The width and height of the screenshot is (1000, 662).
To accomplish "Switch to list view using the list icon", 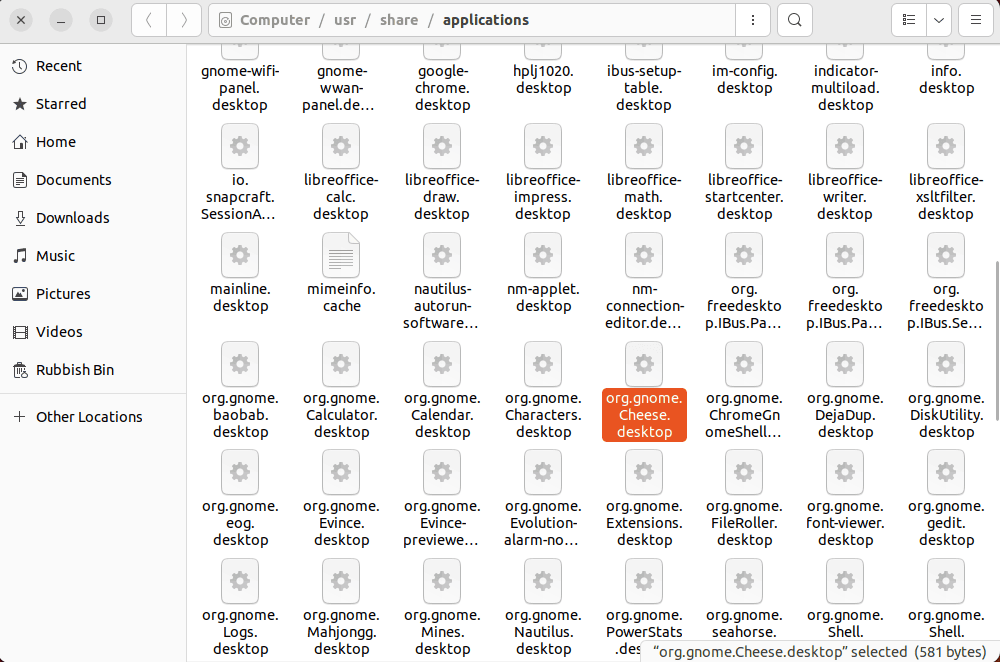I will point(908,19).
